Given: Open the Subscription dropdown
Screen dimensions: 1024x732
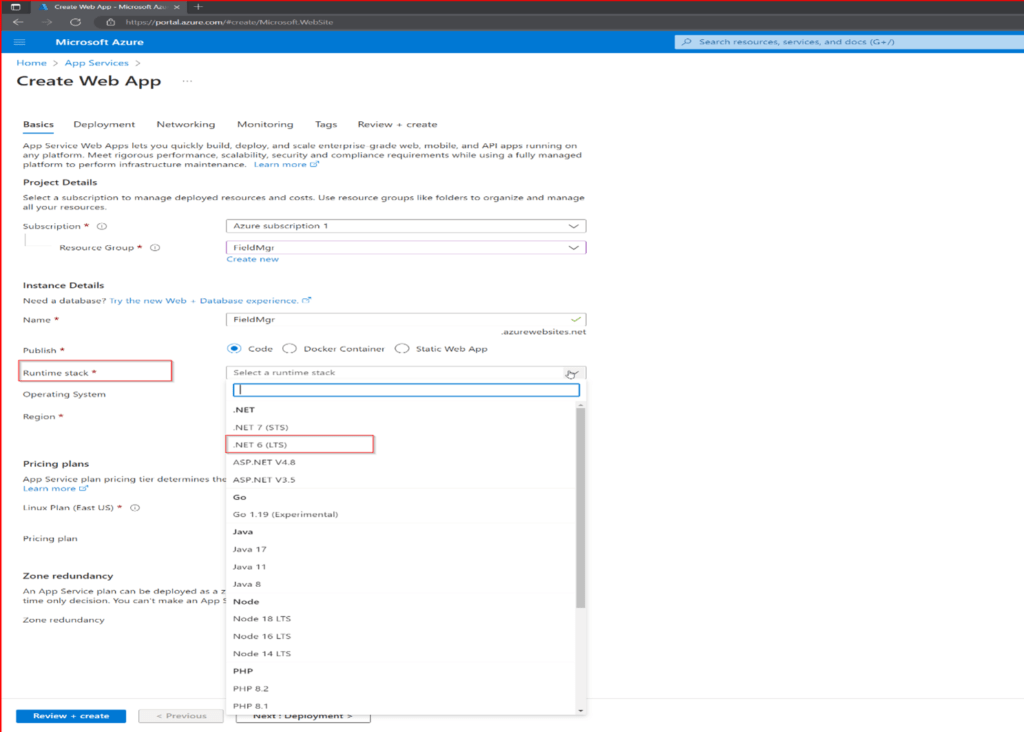Looking at the screenshot, I should point(406,226).
